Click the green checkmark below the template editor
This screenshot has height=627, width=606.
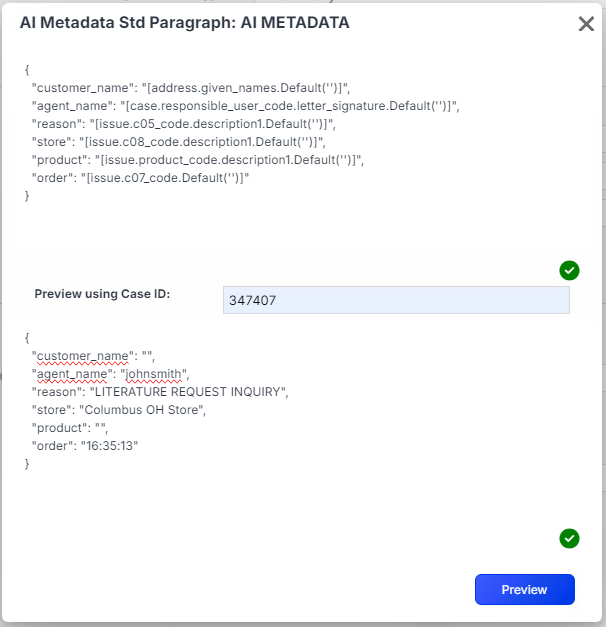click(569, 270)
